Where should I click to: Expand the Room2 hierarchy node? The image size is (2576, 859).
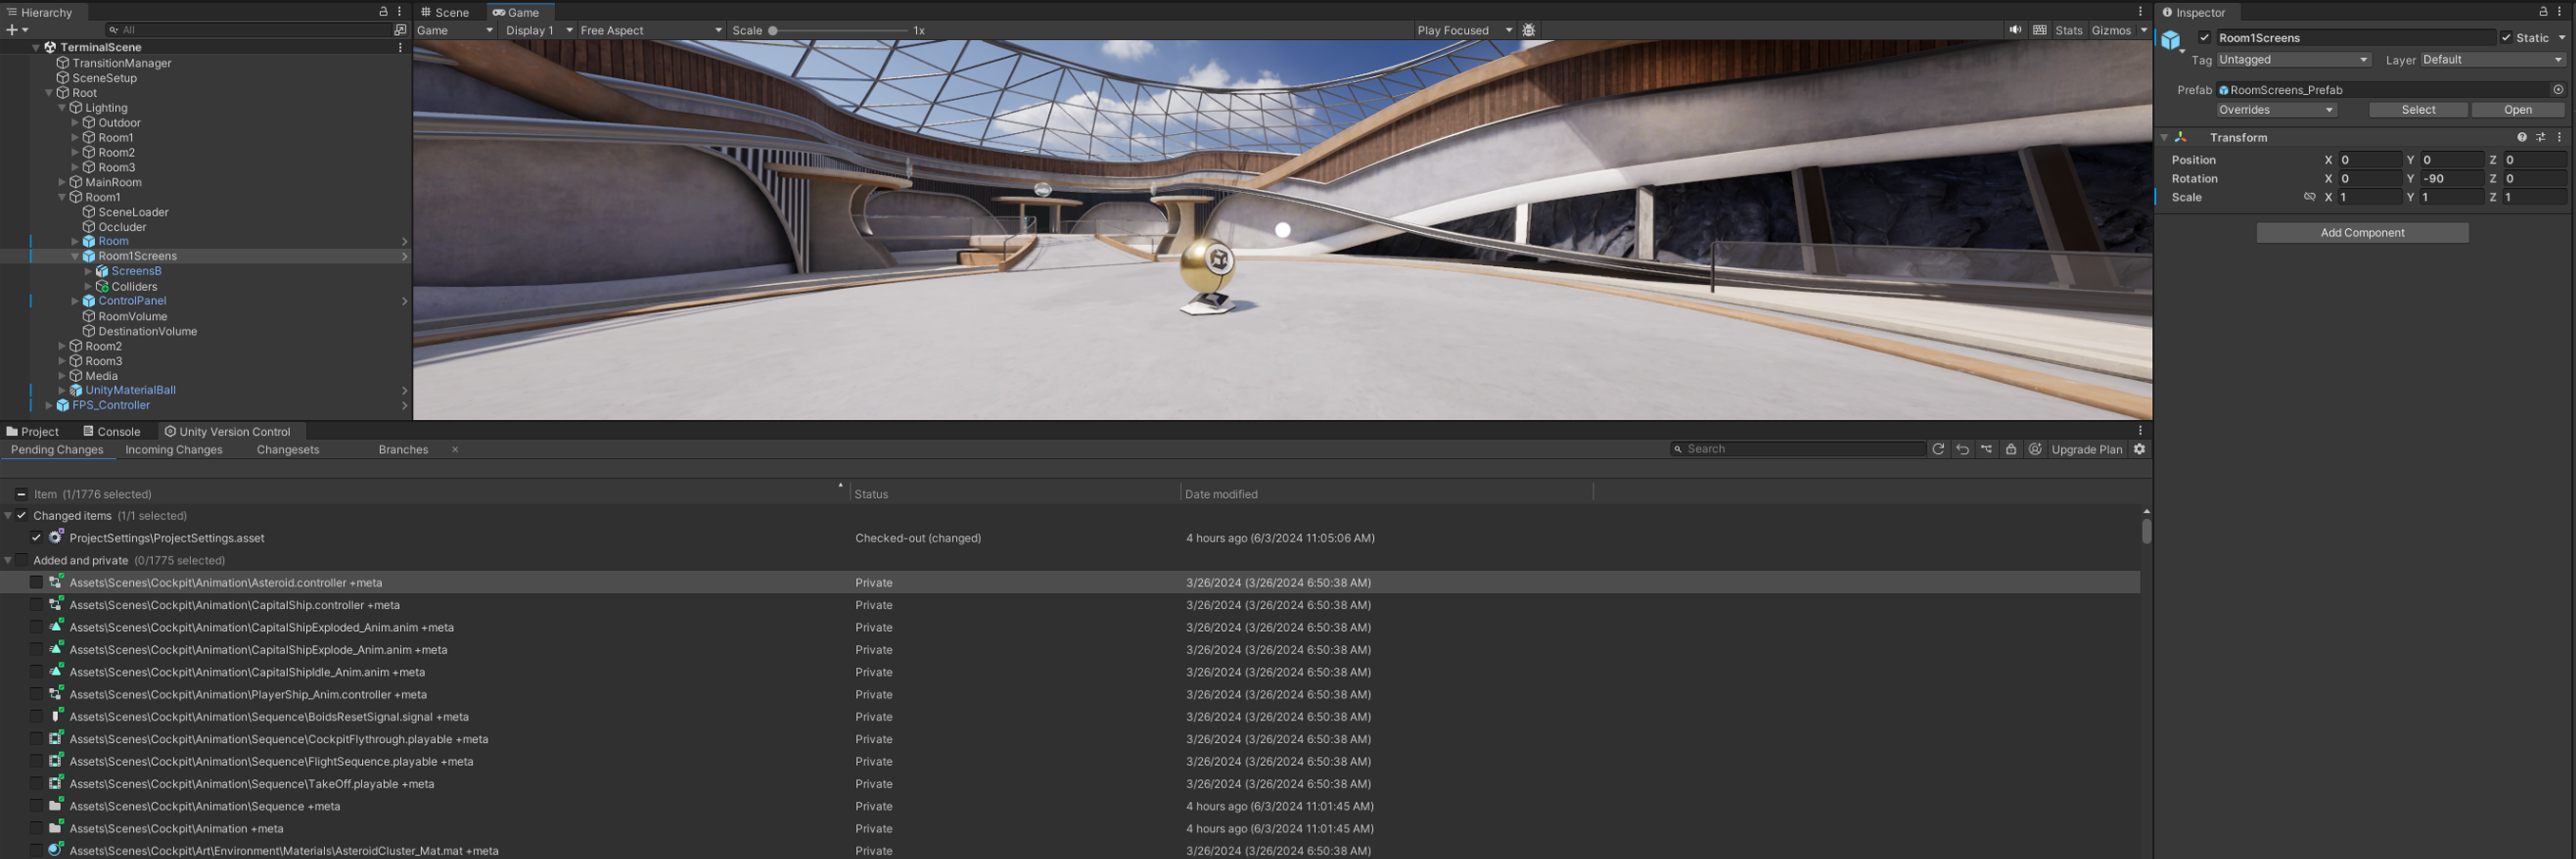pyautogui.click(x=62, y=346)
